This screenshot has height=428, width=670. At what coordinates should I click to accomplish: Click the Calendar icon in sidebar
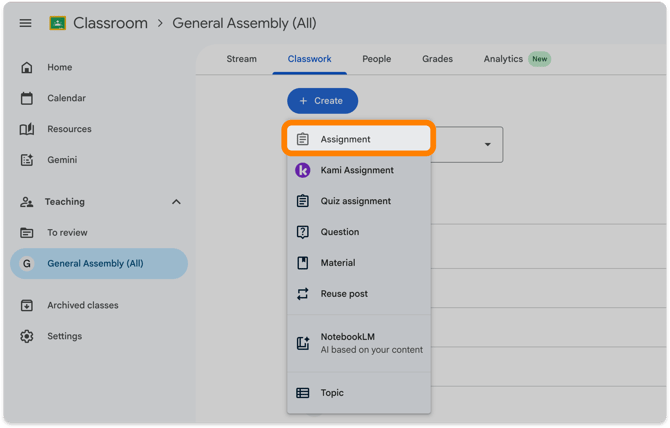(26, 98)
